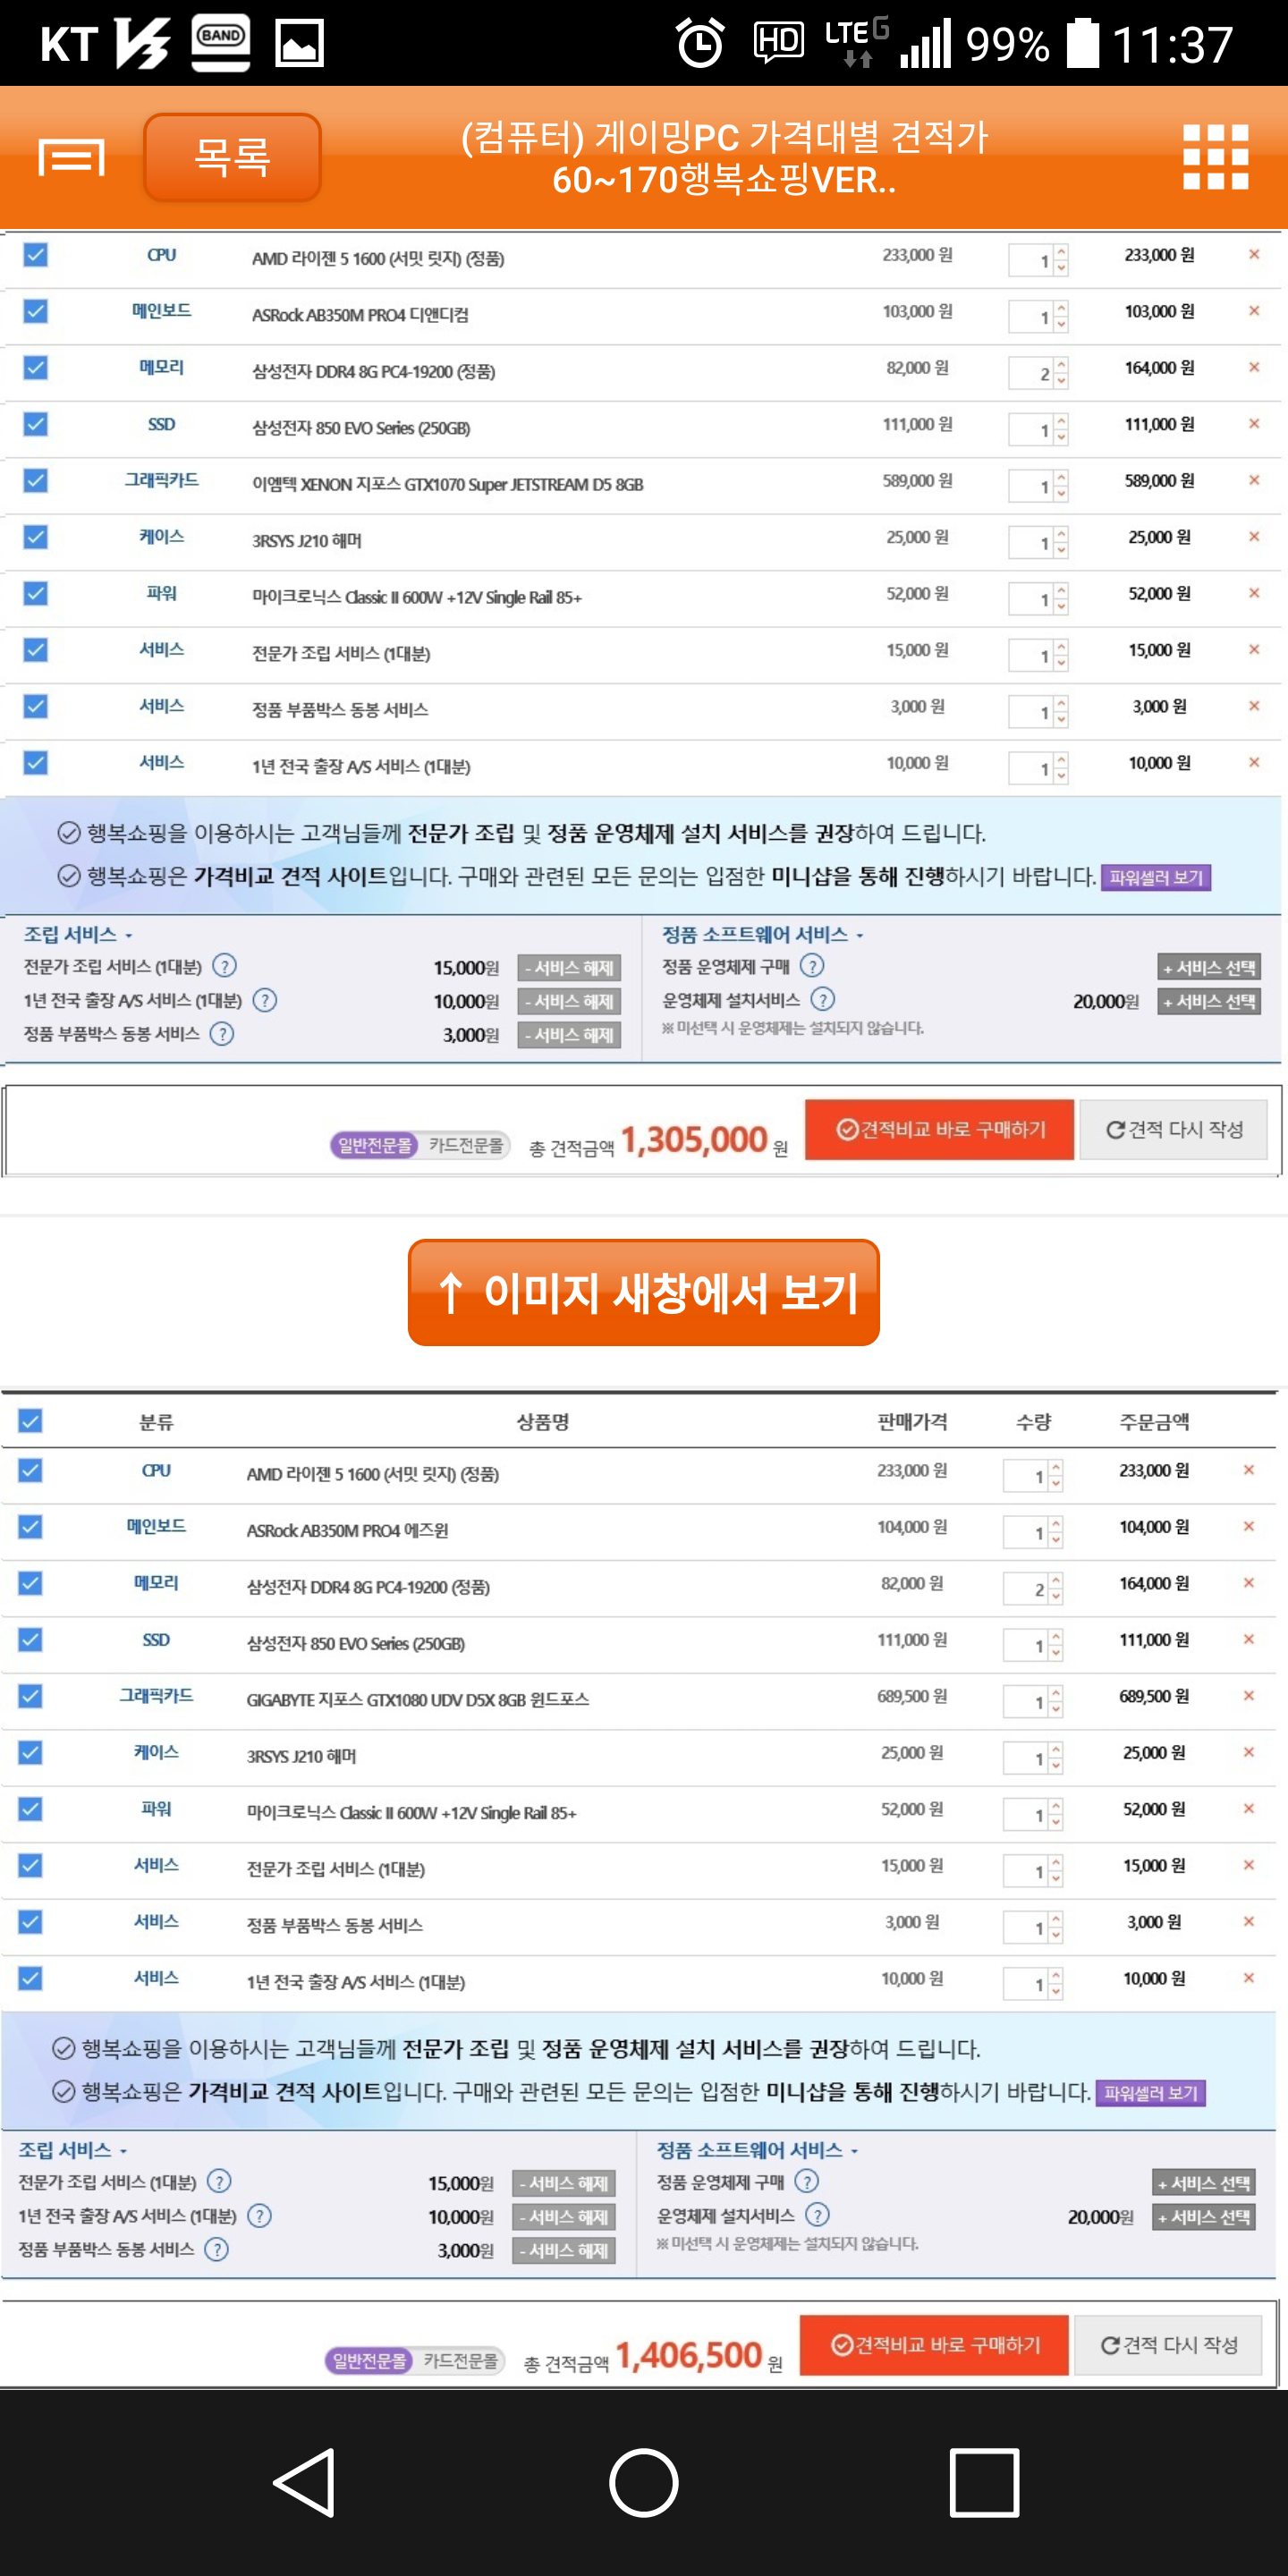Adjust 메모리 quantity stepper in 1,305,000원 quote
Viewport: 1288px width, 2576px height.
[1061, 373]
